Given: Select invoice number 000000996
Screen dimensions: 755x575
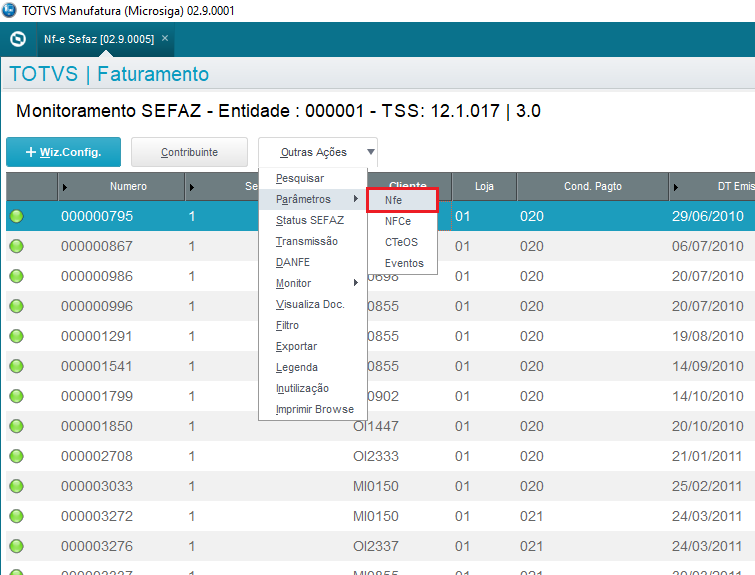Looking at the screenshot, I should click(x=97, y=306).
